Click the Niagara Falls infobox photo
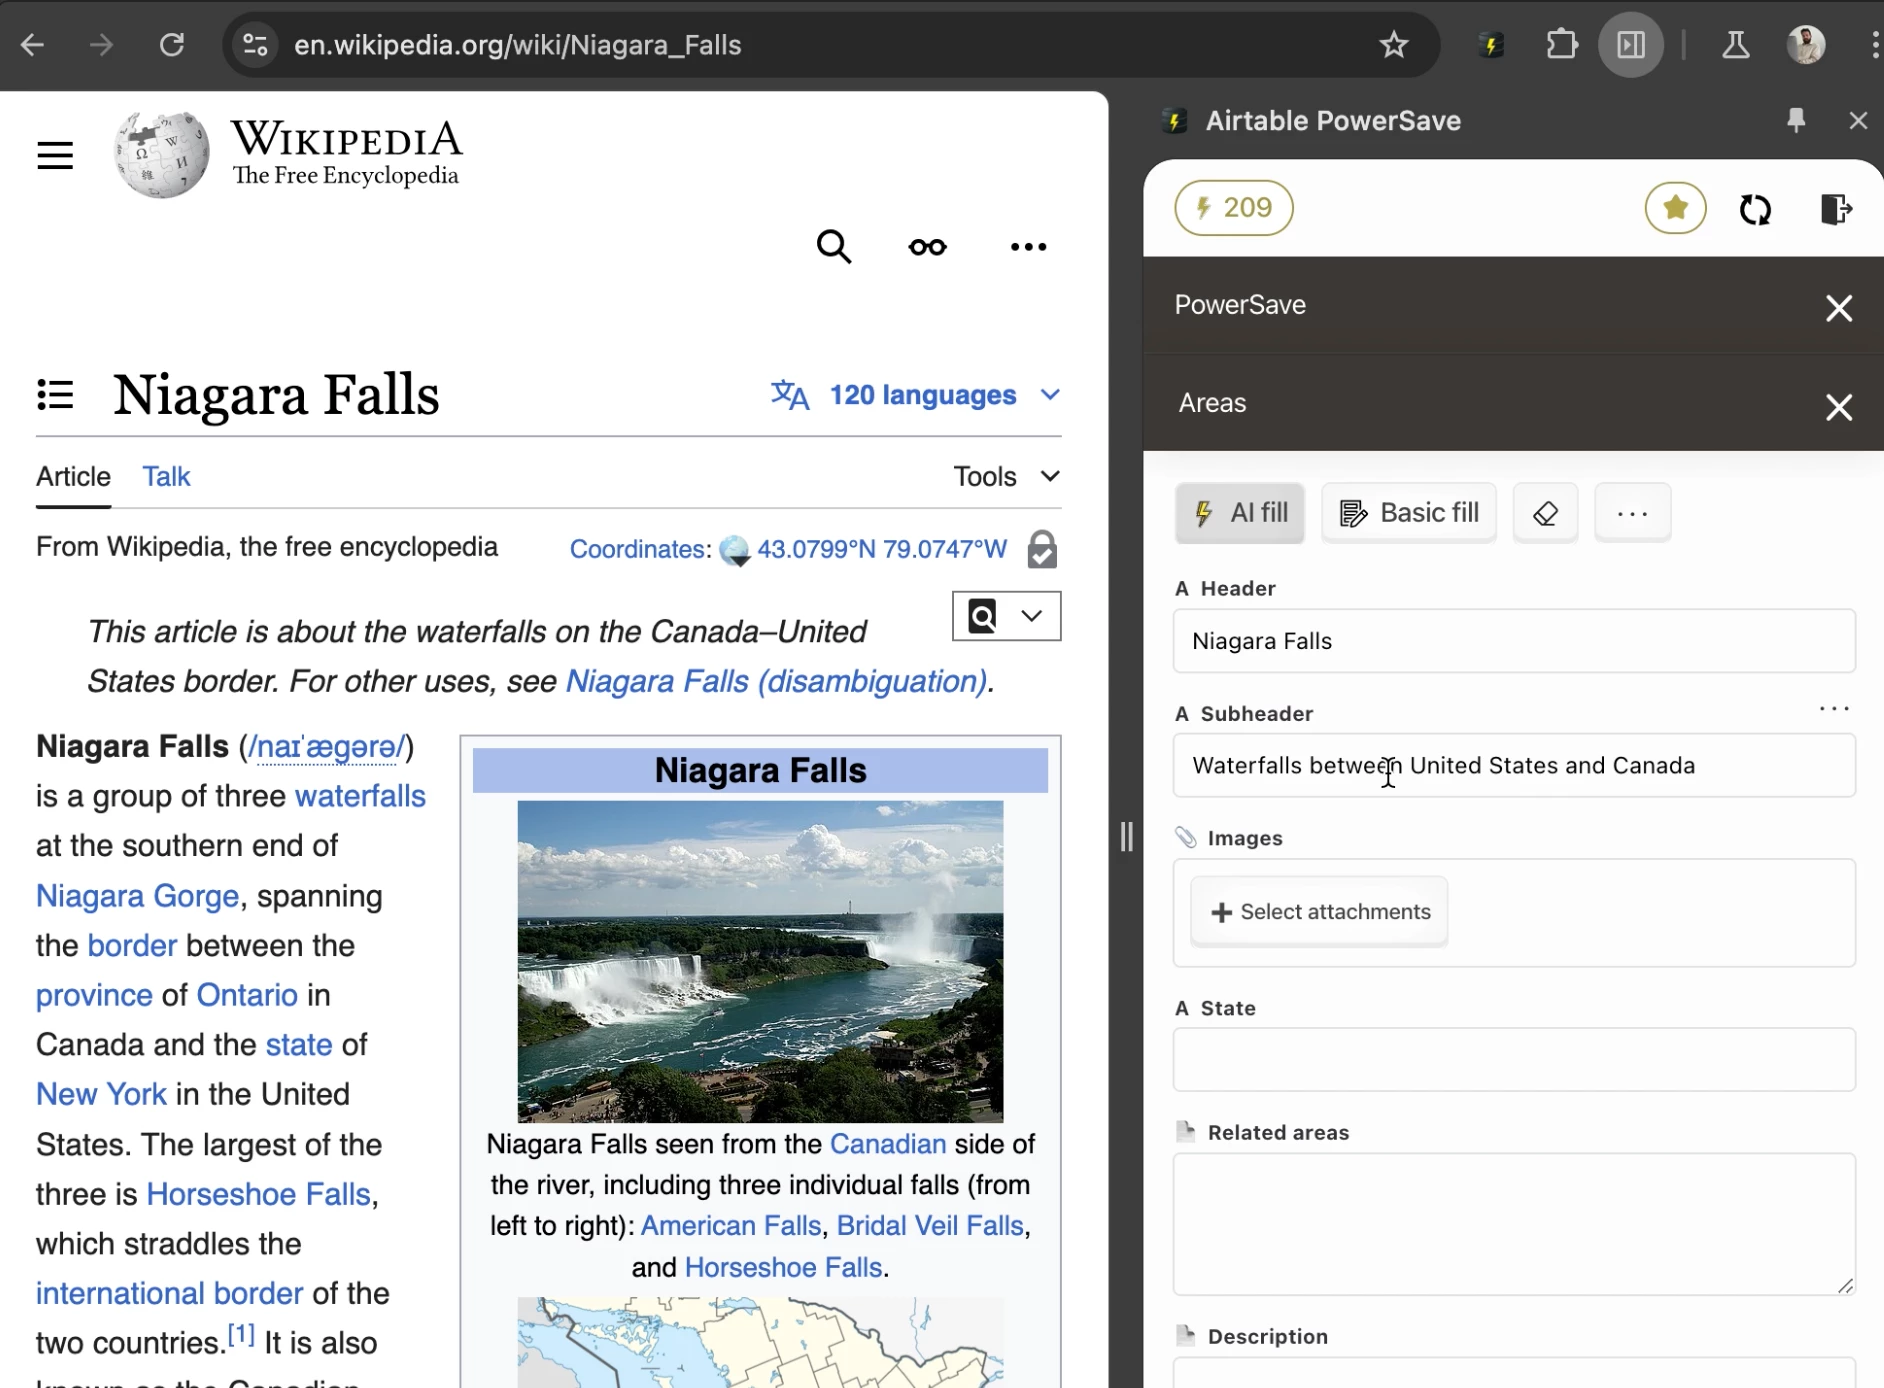Viewport: 1884px width, 1388px height. pos(760,961)
